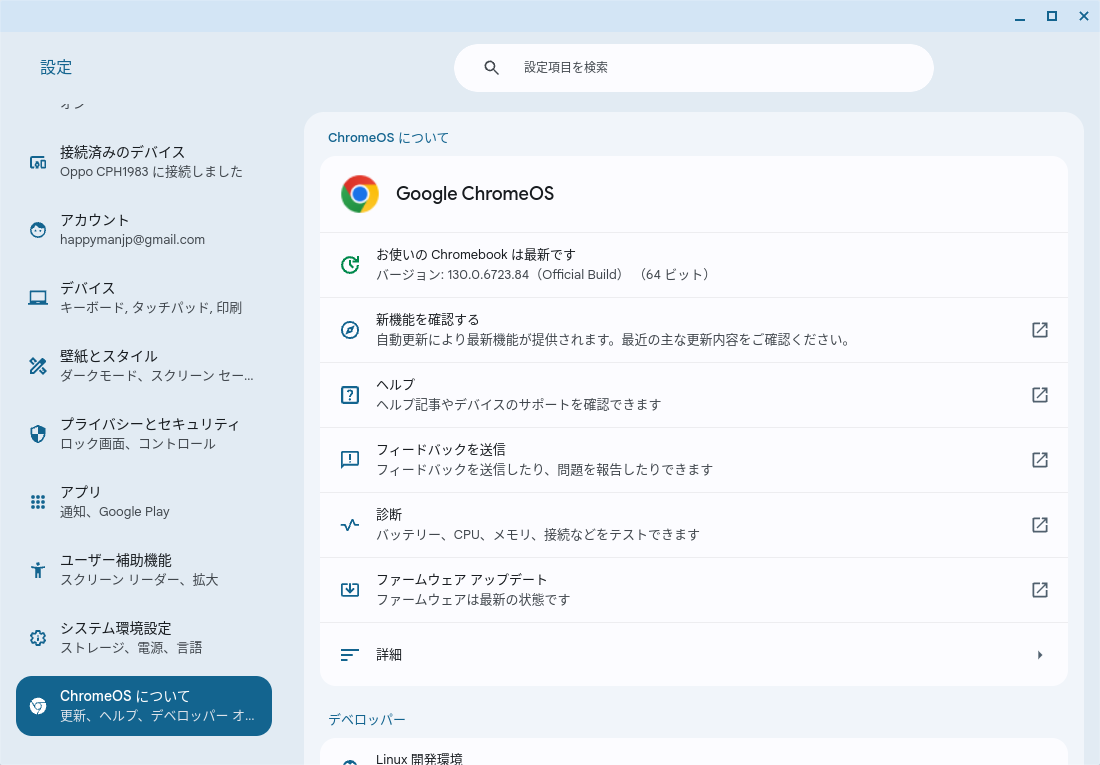This screenshot has width=1100, height=765.
Task: Click the green update status icon
Action: pyautogui.click(x=349, y=265)
